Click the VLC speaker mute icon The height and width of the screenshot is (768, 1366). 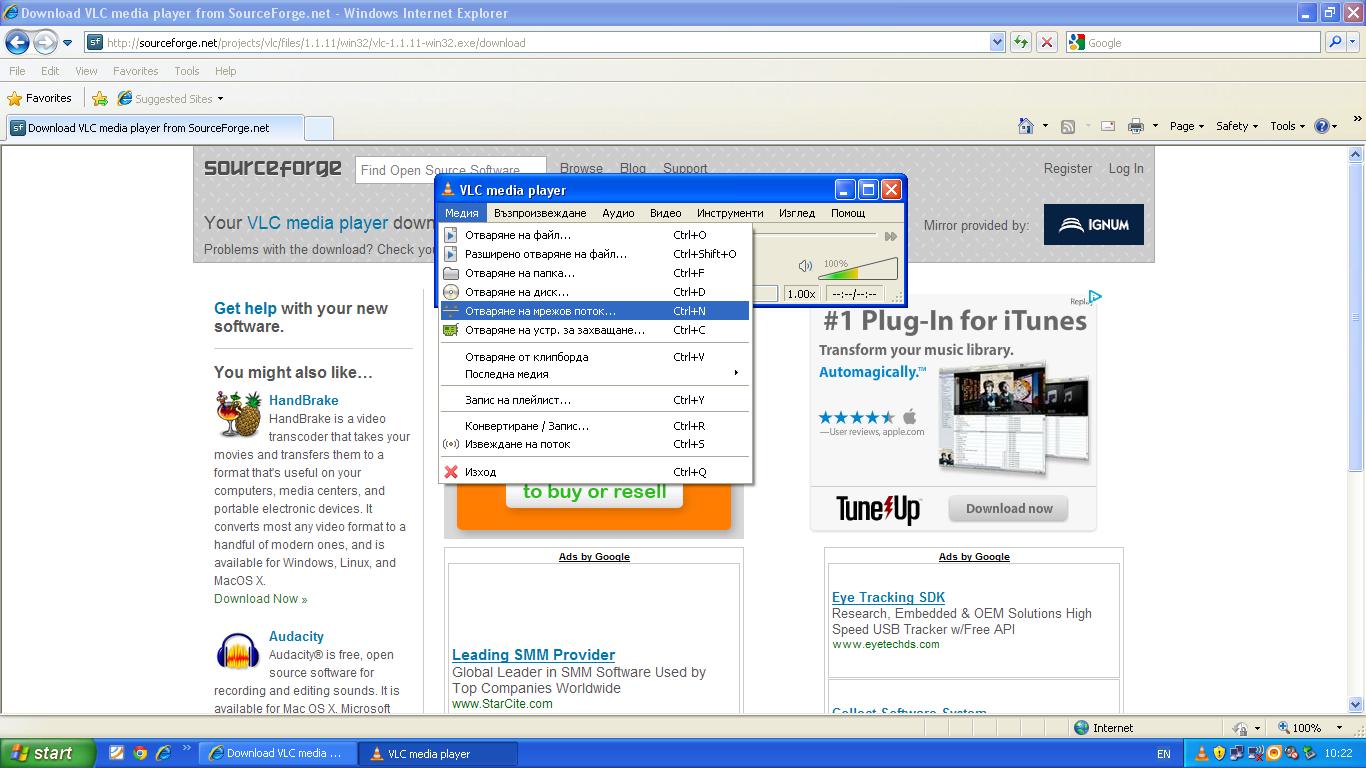(x=805, y=266)
